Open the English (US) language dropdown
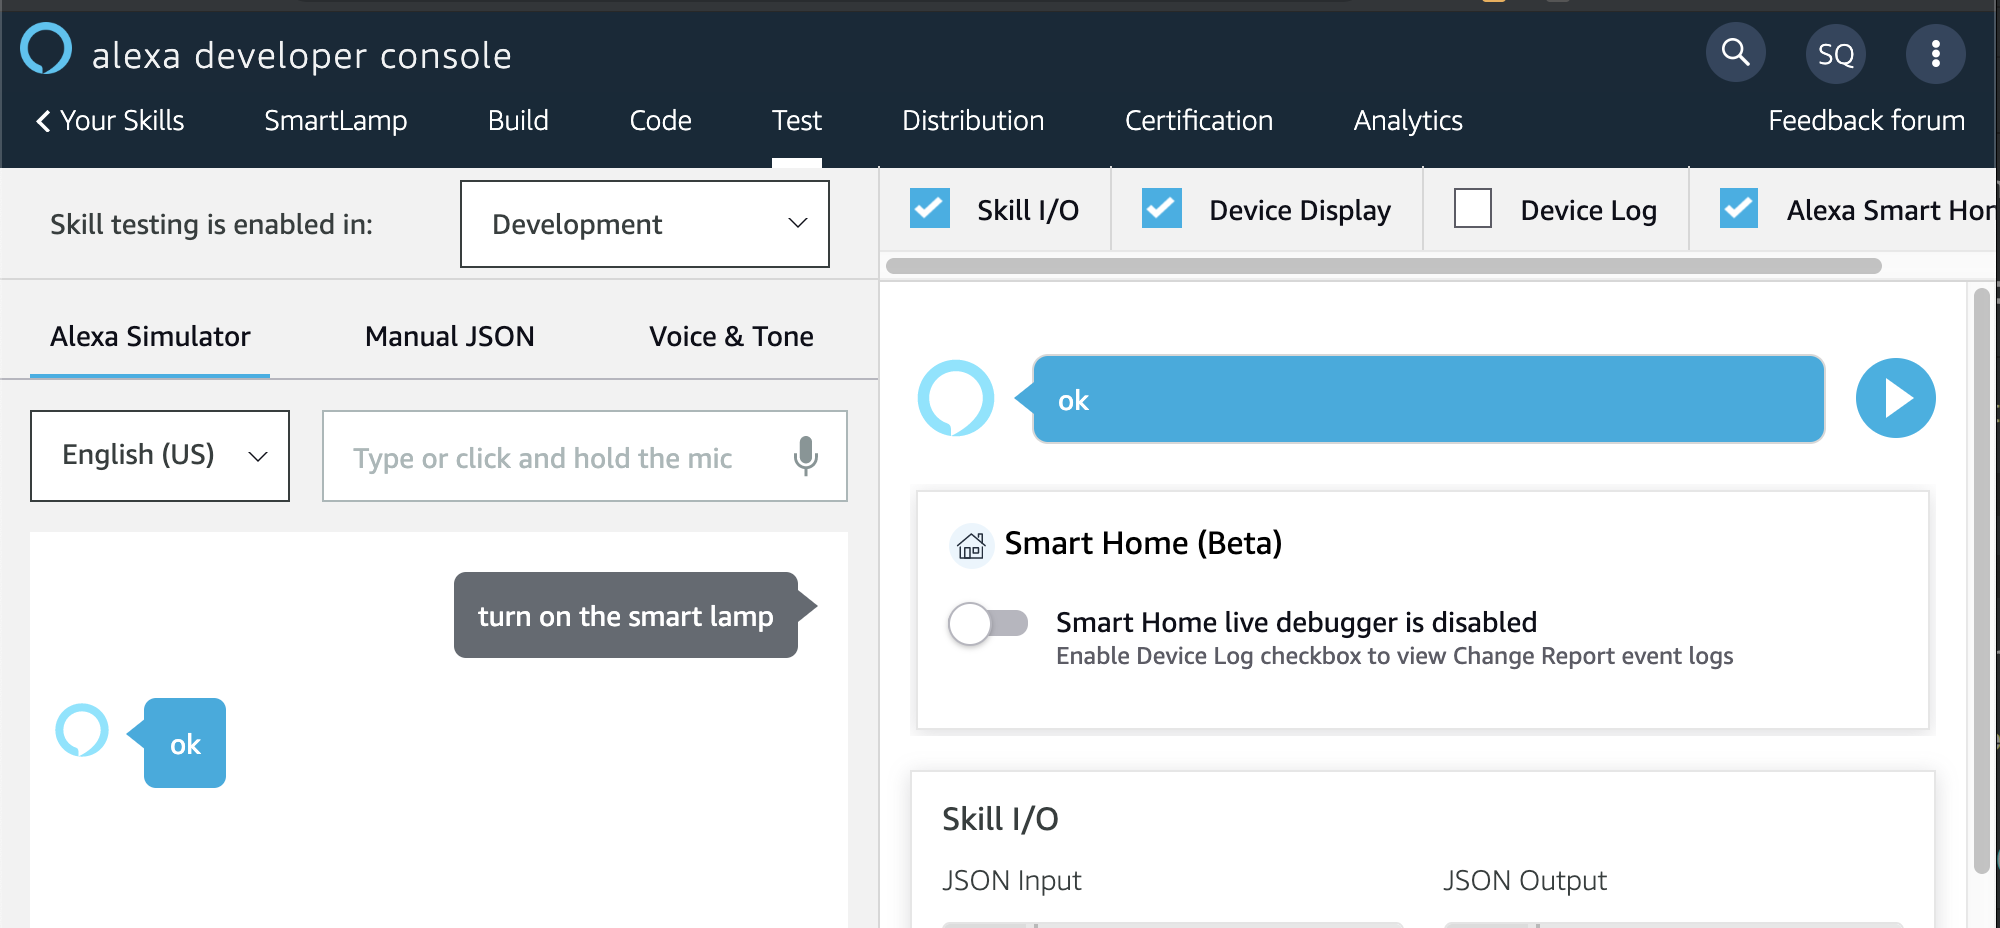The height and width of the screenshot is (928, 2000). pos(160,456)
